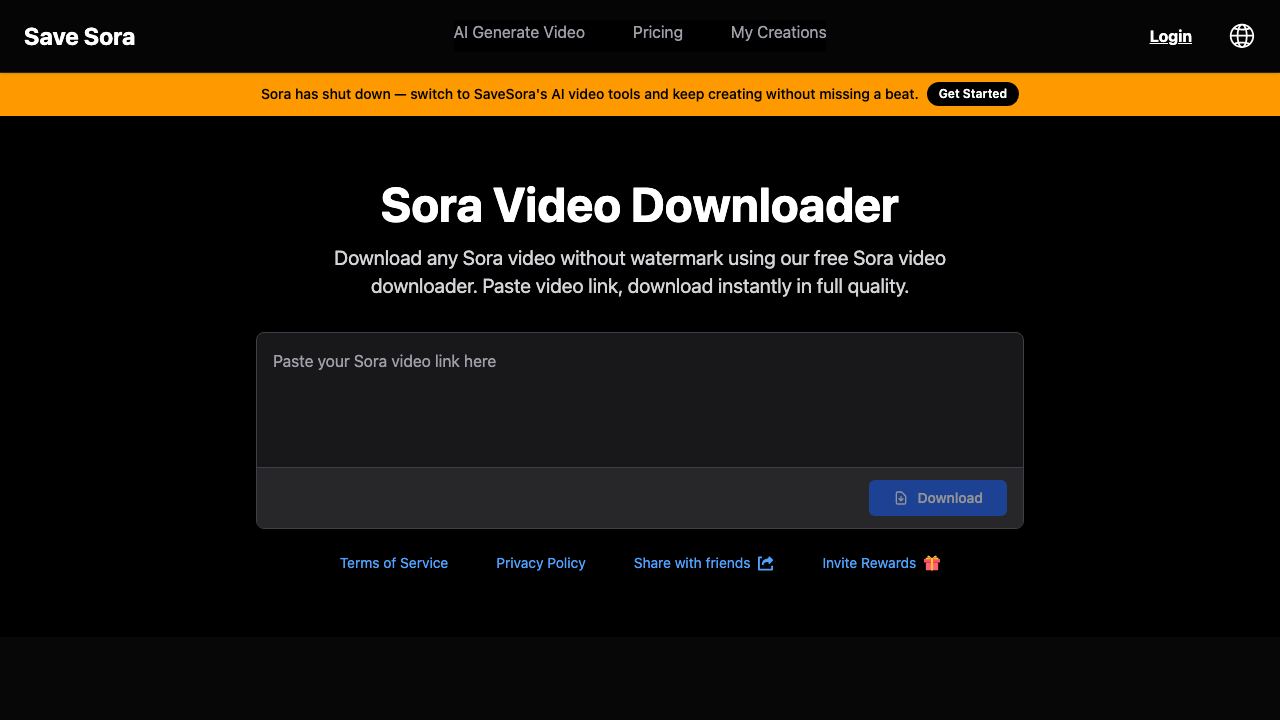The height and width of the screenshot is (720, 1280).
Task: Click the Sora Video Downloader heading
Action: 639,205
